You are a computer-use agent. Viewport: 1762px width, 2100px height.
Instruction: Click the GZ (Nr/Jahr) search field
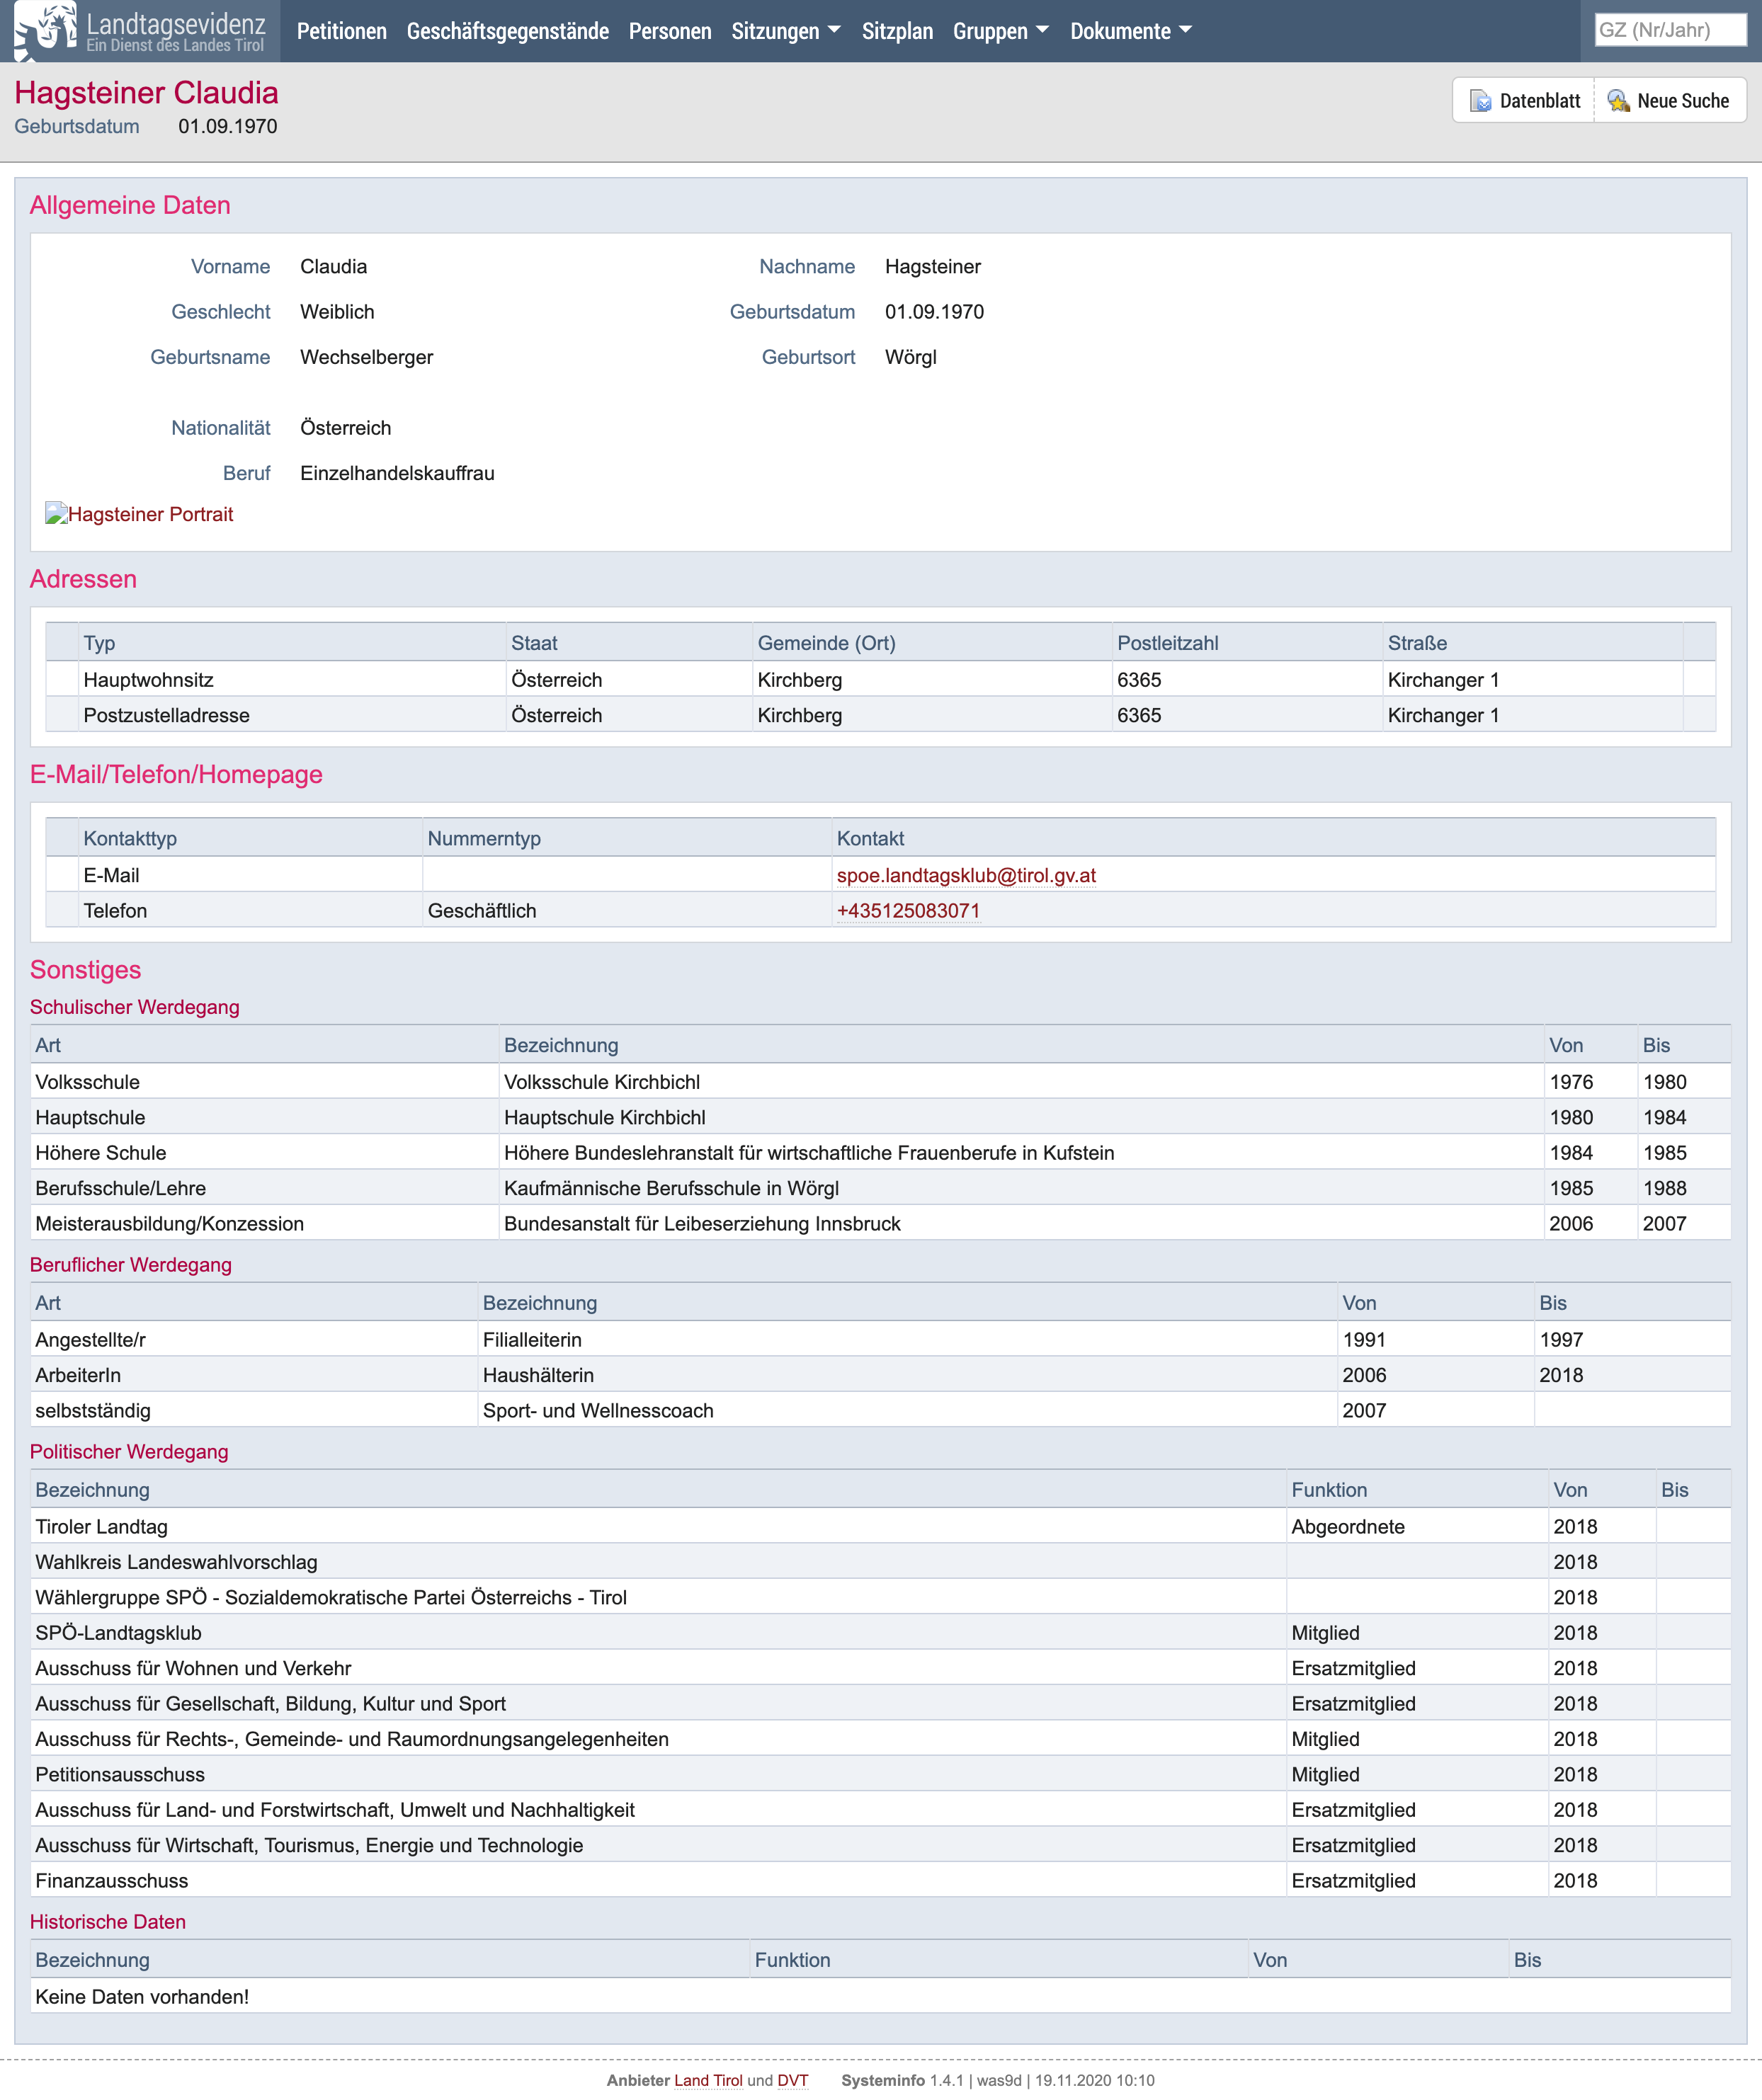[1670, 30]
